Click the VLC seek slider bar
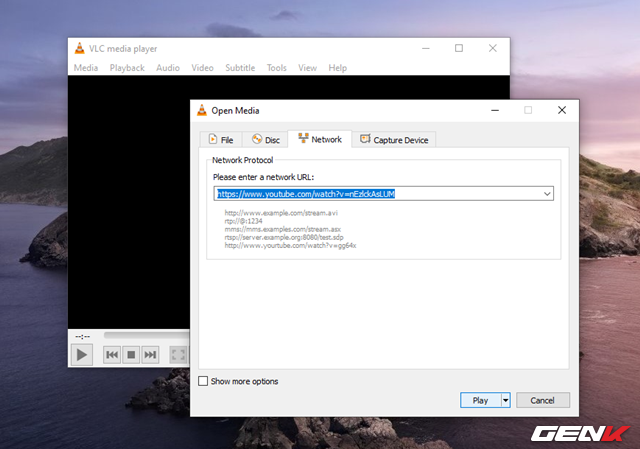This screenshot has height=449, width=640. (147, 335)
